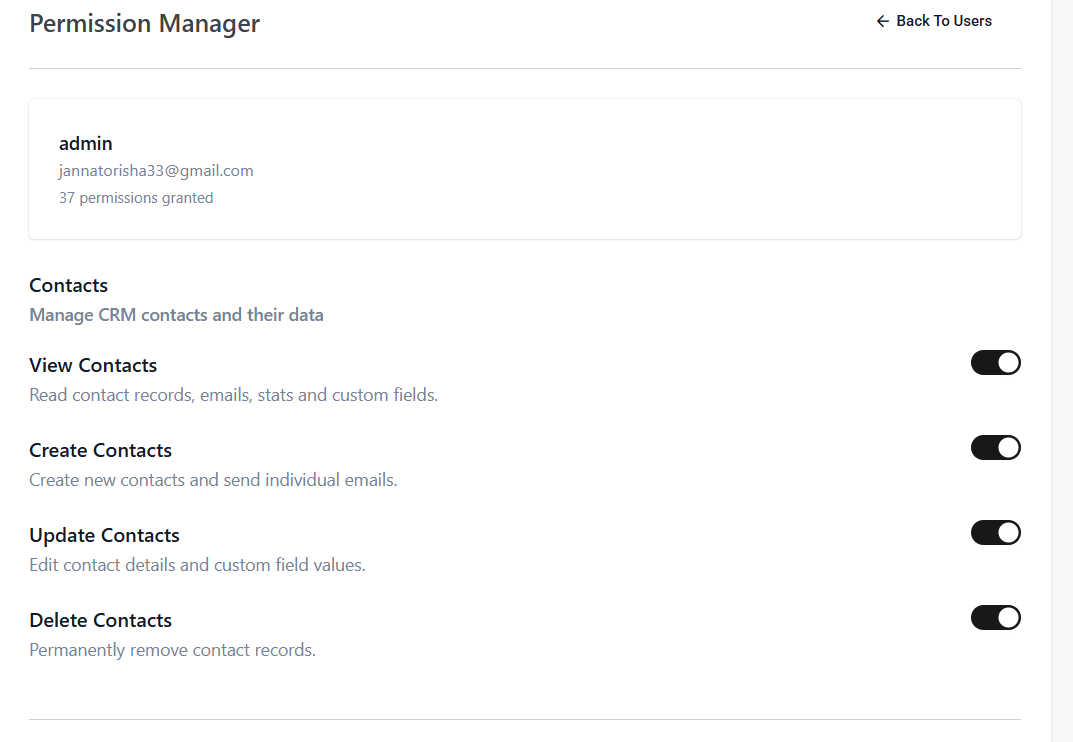Toggle the View Contacts permission switch

click(996, 363)
